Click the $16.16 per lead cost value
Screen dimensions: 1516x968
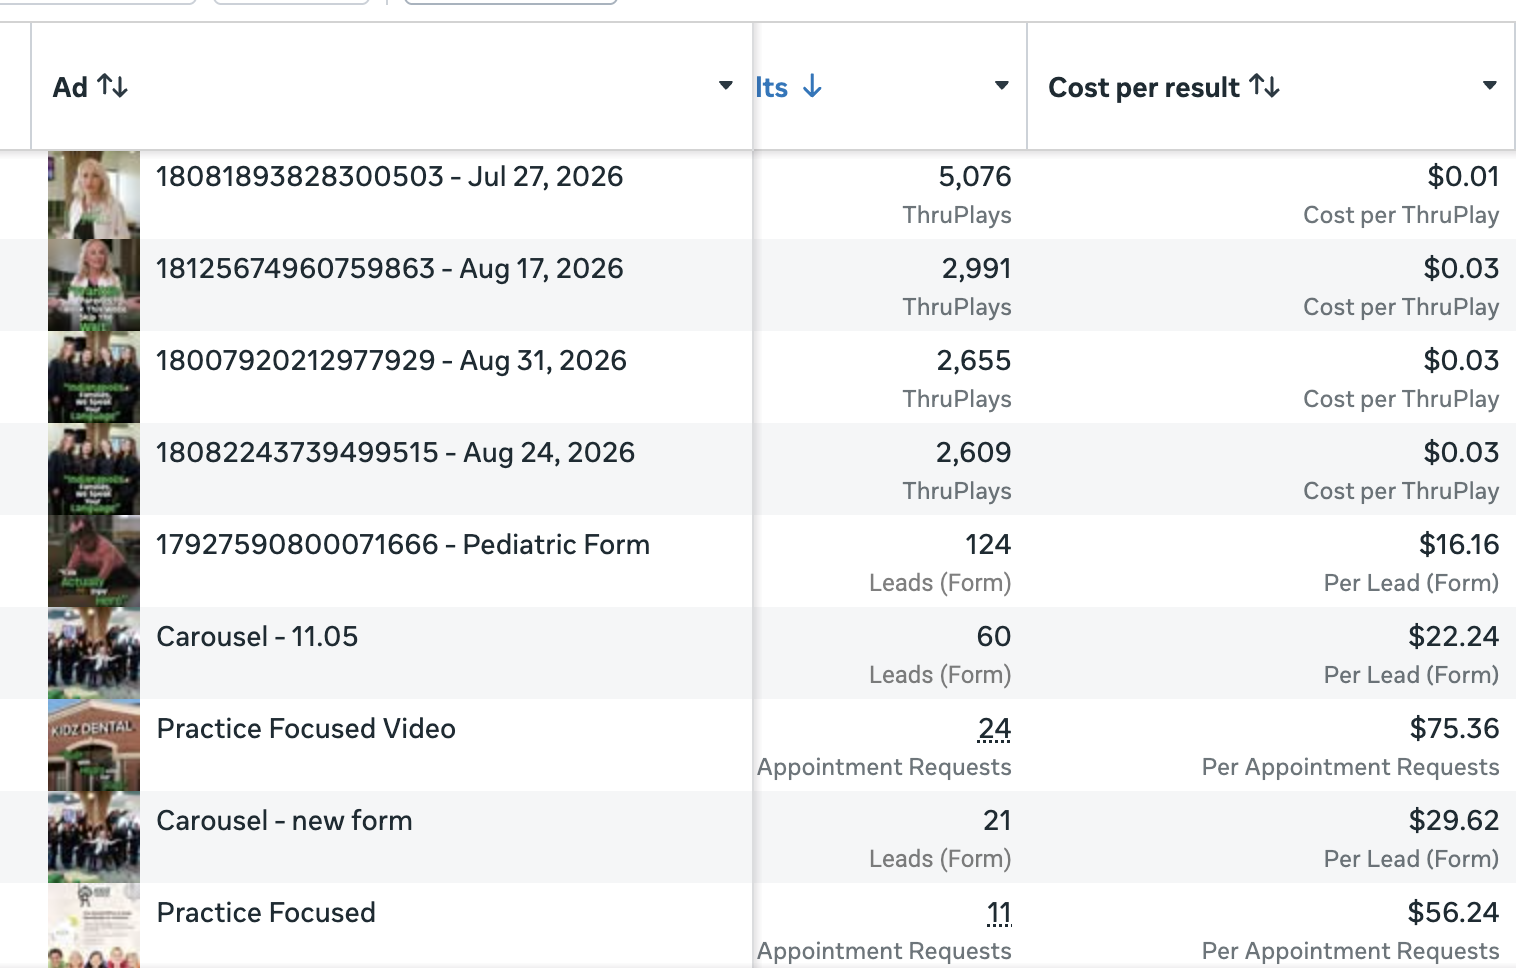click(x=1459, y=545)
